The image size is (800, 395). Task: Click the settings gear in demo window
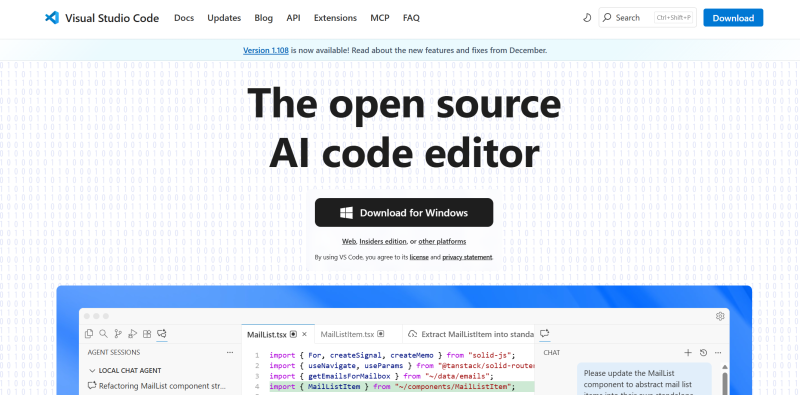(x=720, y=316)
